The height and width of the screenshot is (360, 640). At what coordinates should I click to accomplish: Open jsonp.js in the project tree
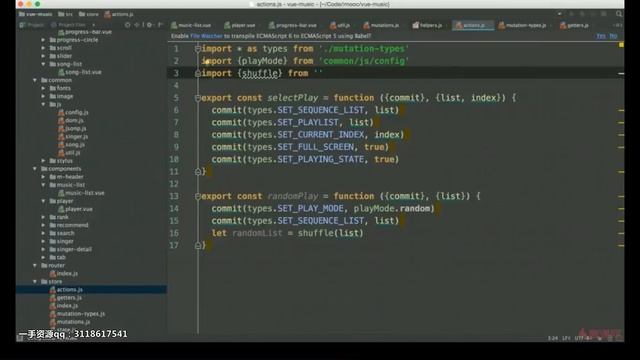[72, 129]
